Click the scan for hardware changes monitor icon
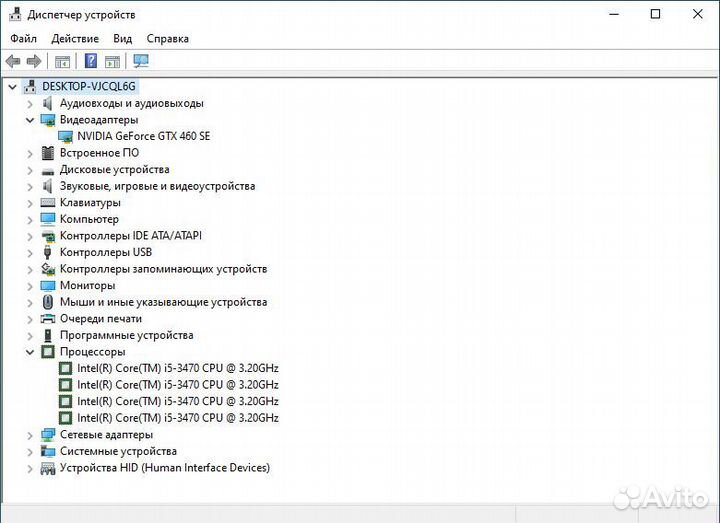Screen dimensions: 720x523 click(x=141, y=61)
